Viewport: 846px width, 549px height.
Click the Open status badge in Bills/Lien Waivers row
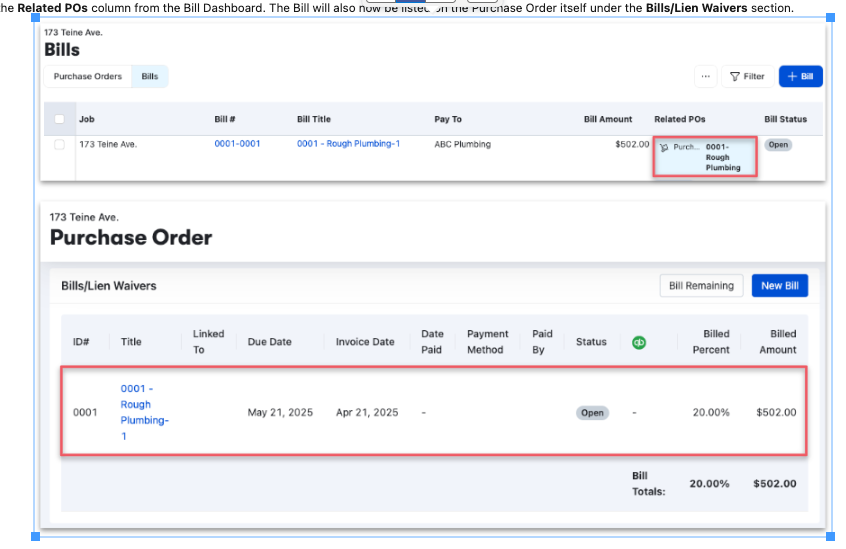[592, 413]
